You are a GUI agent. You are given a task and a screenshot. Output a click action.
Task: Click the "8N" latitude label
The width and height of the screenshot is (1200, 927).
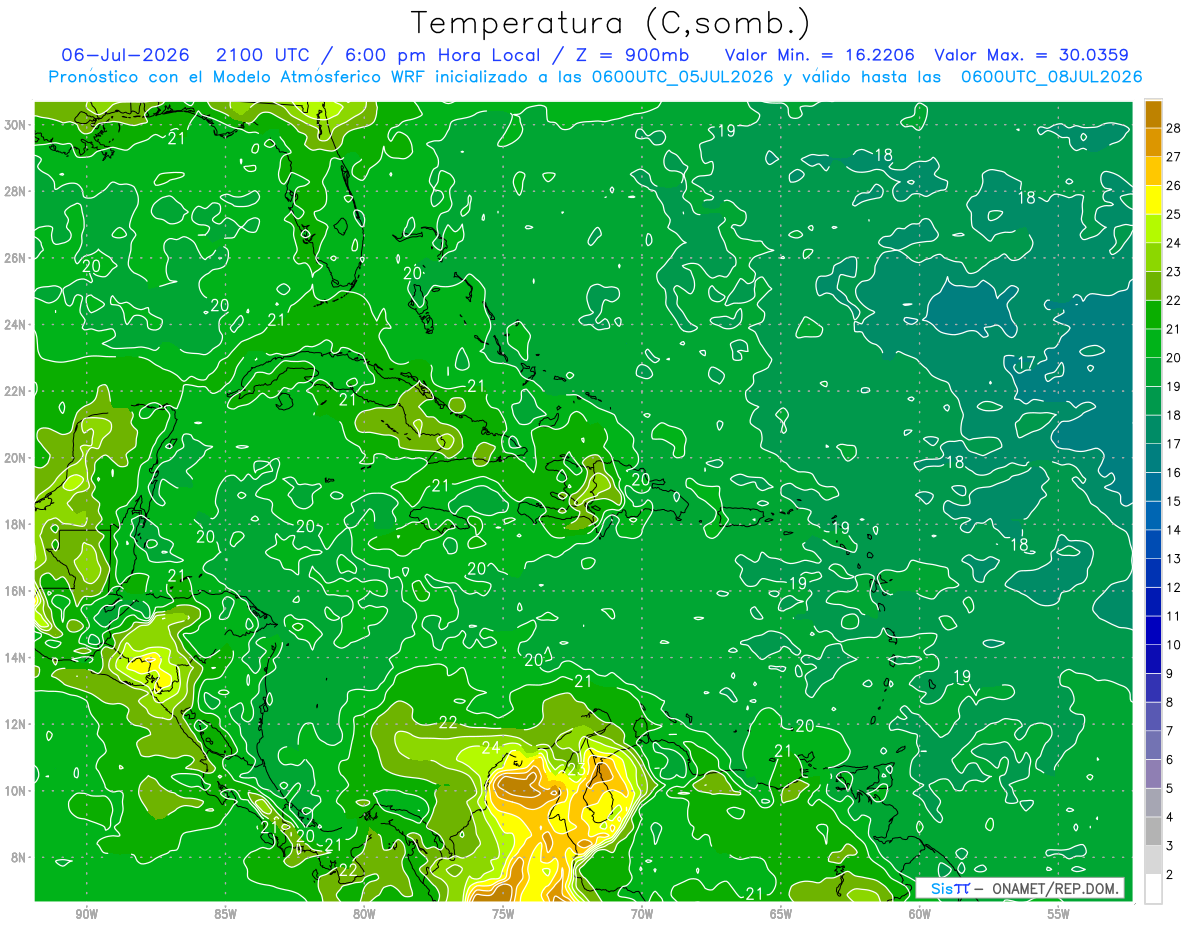coord(20,857)
